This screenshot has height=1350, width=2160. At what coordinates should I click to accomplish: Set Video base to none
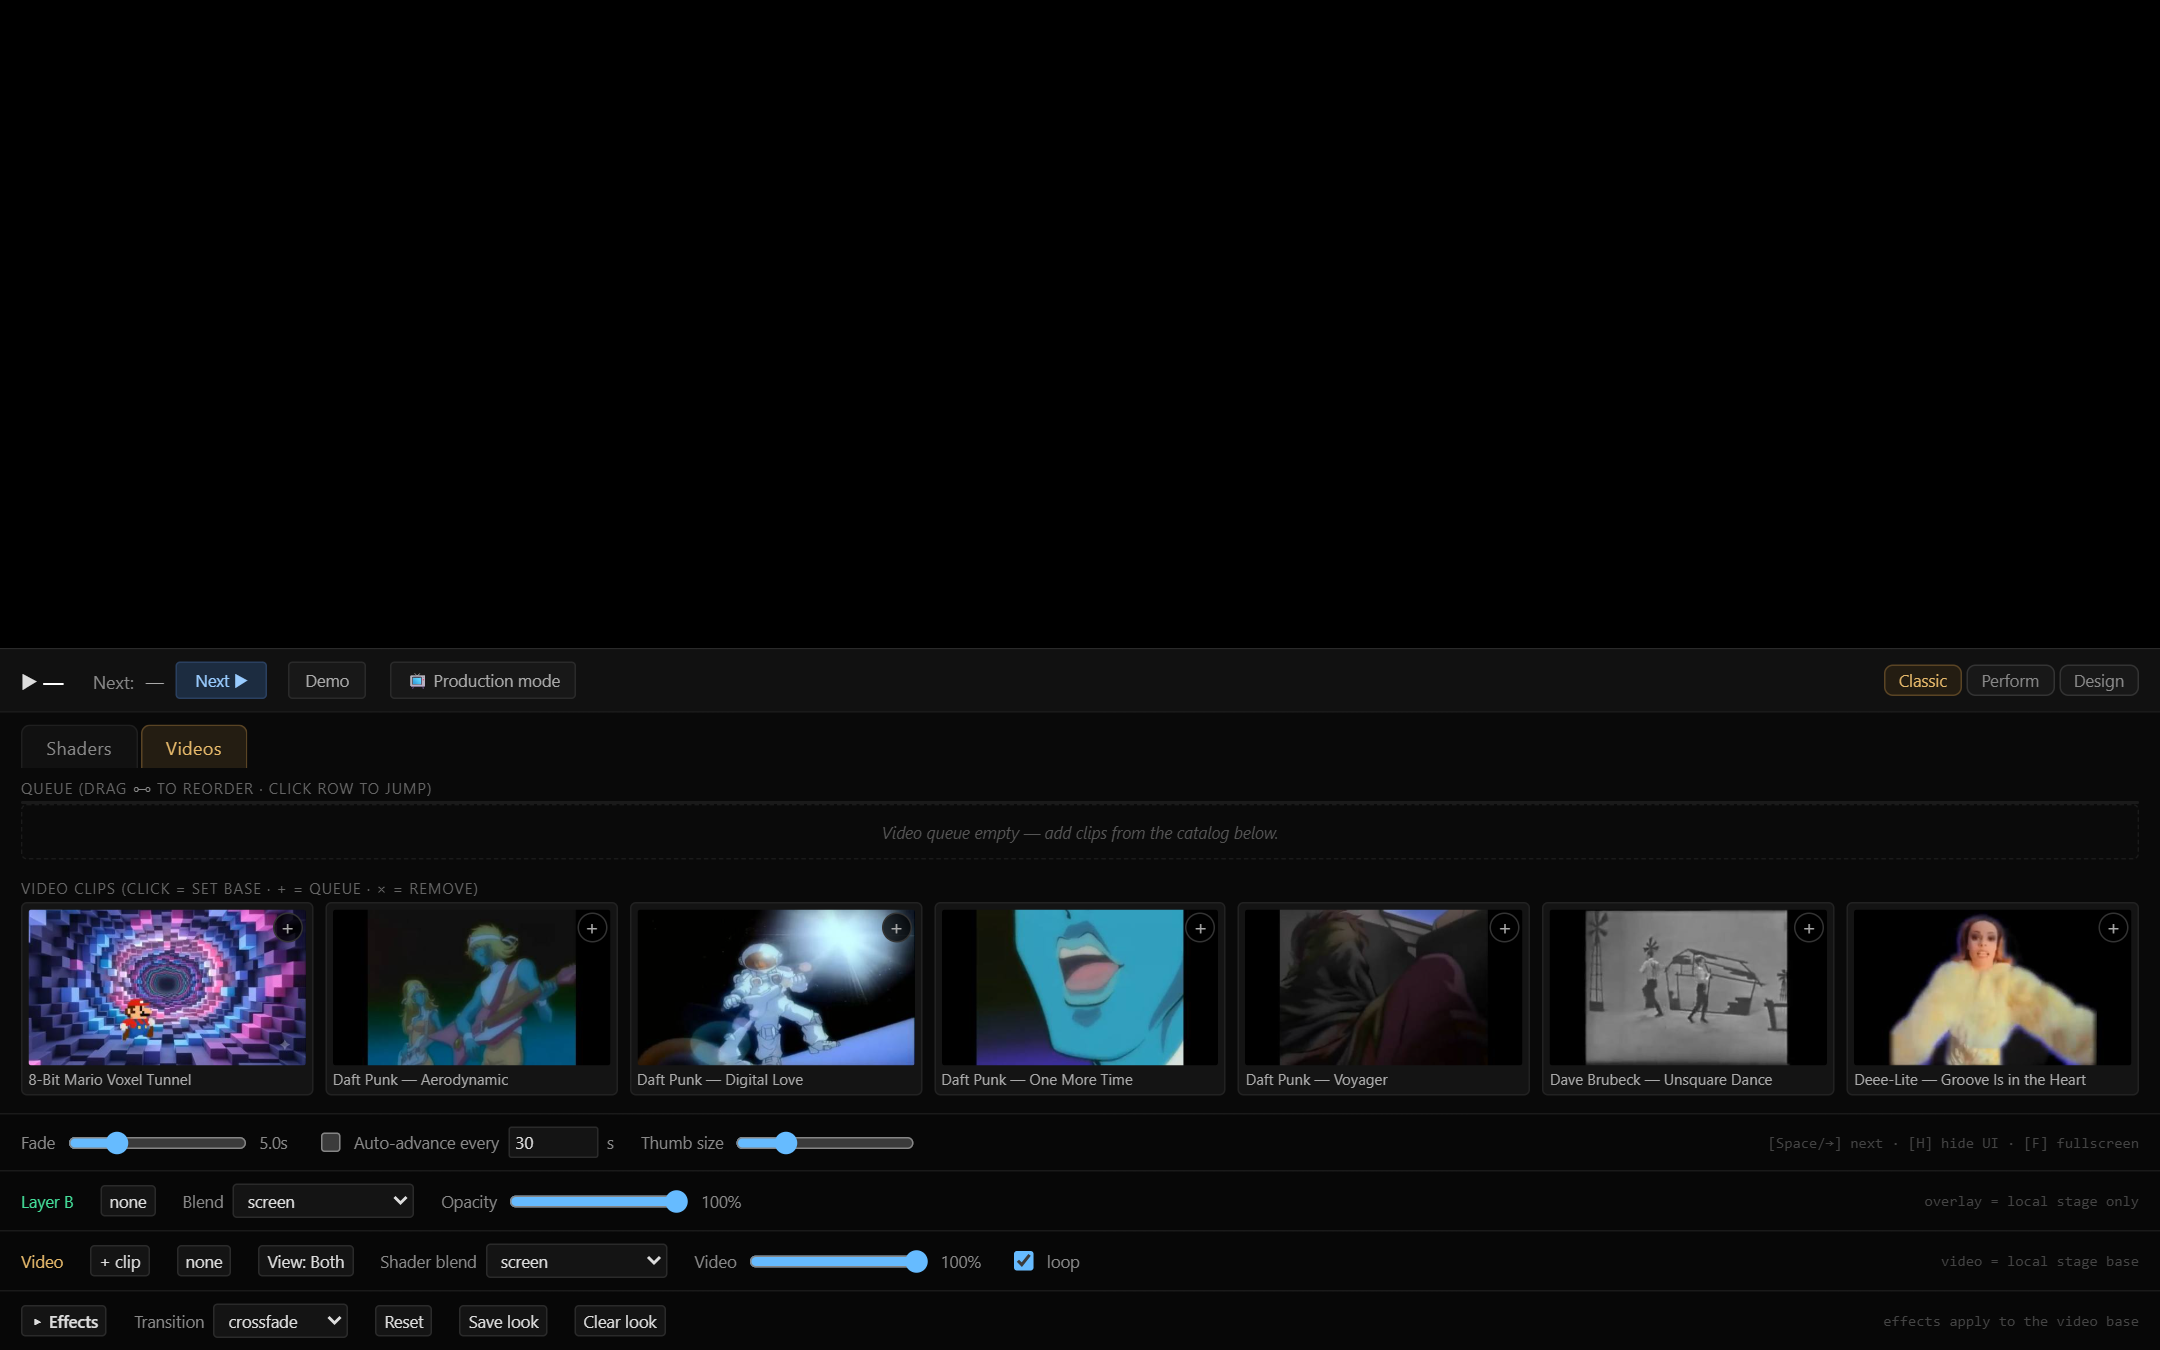tap(204, 1261)
